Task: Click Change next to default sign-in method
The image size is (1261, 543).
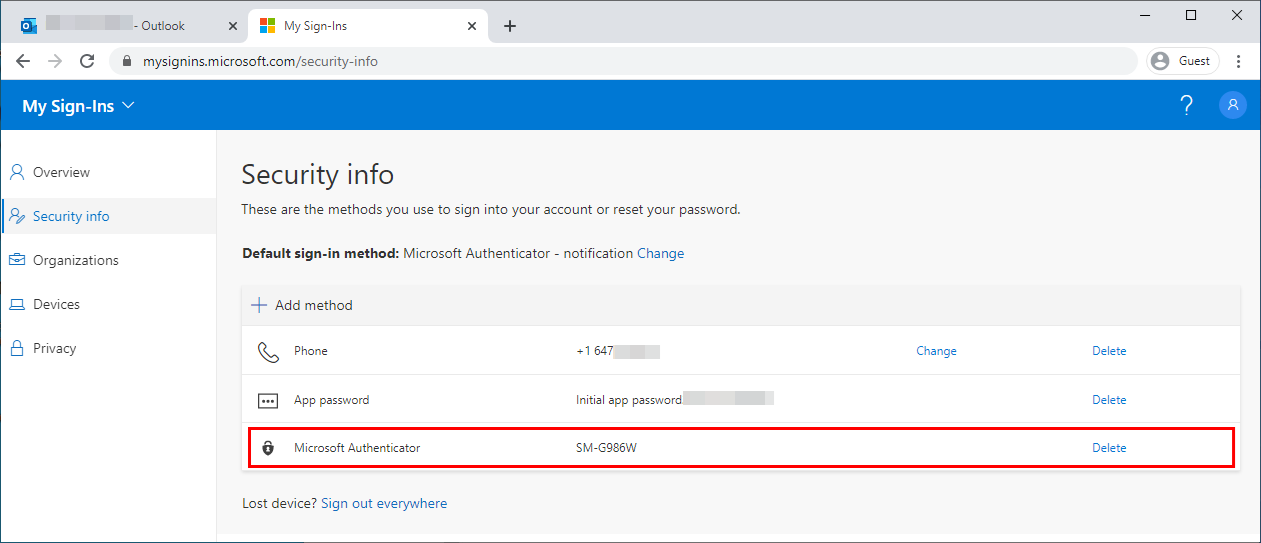Action: coord(660,253)
